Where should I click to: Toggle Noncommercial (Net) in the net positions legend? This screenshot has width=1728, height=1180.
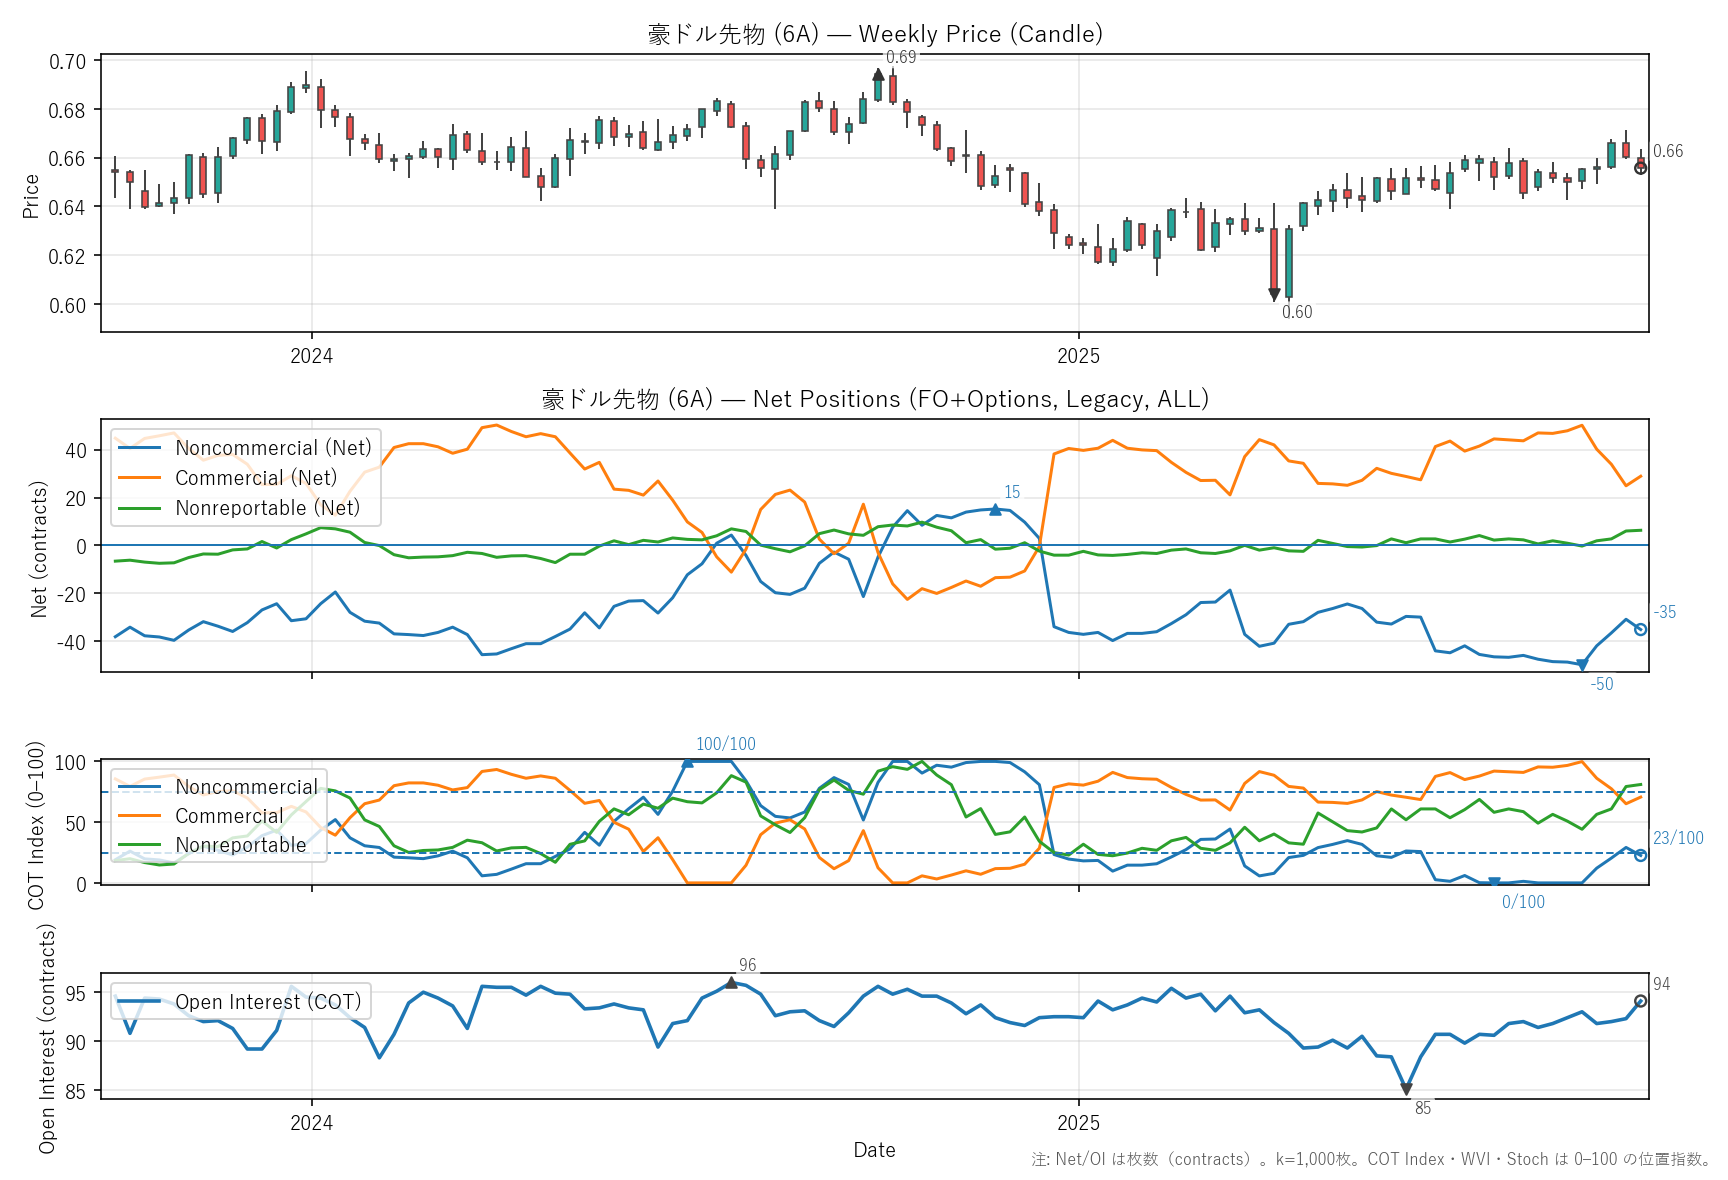pyautogui.click(x=273, y=448)
